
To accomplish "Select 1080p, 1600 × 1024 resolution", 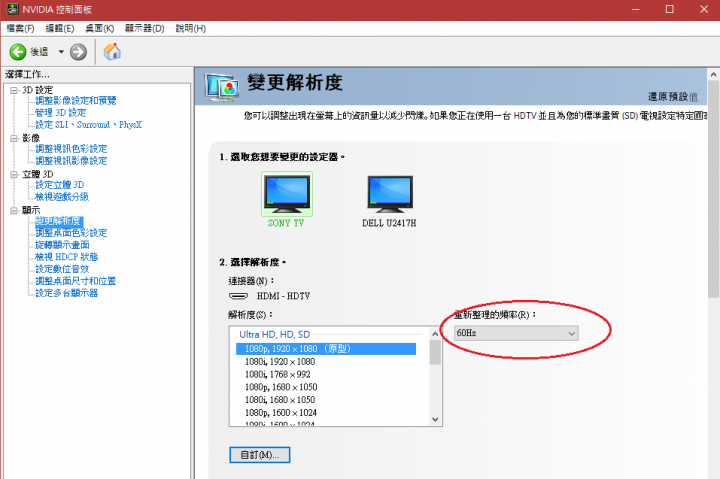I will tap(281, 413).
